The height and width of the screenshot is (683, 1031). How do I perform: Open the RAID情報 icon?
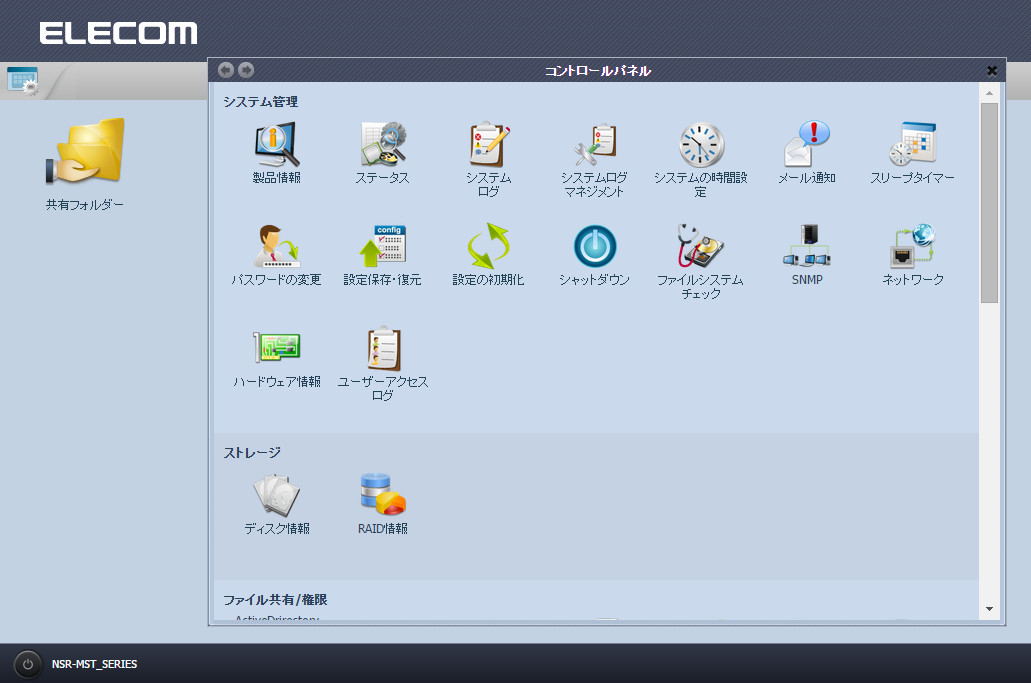pyautogui.click(x=383, y=494)
